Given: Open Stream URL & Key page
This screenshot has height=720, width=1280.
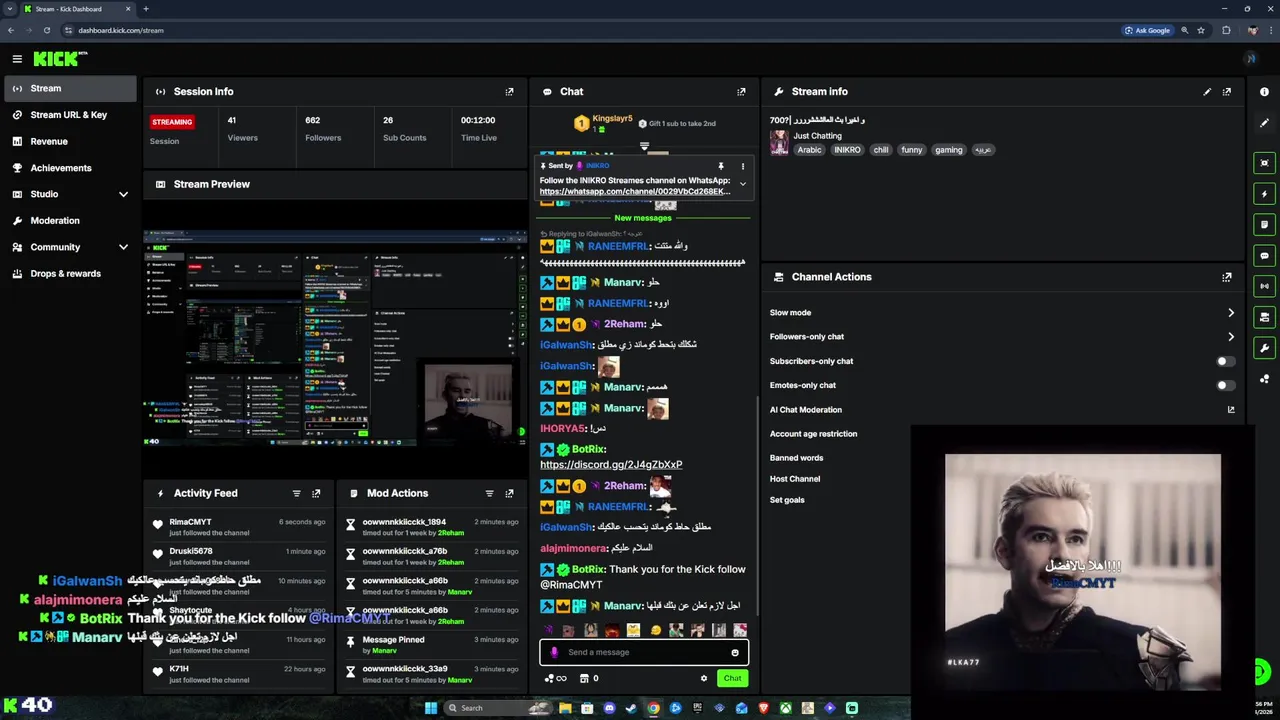Looking at the screenshot, I should (x=70, y=115).
